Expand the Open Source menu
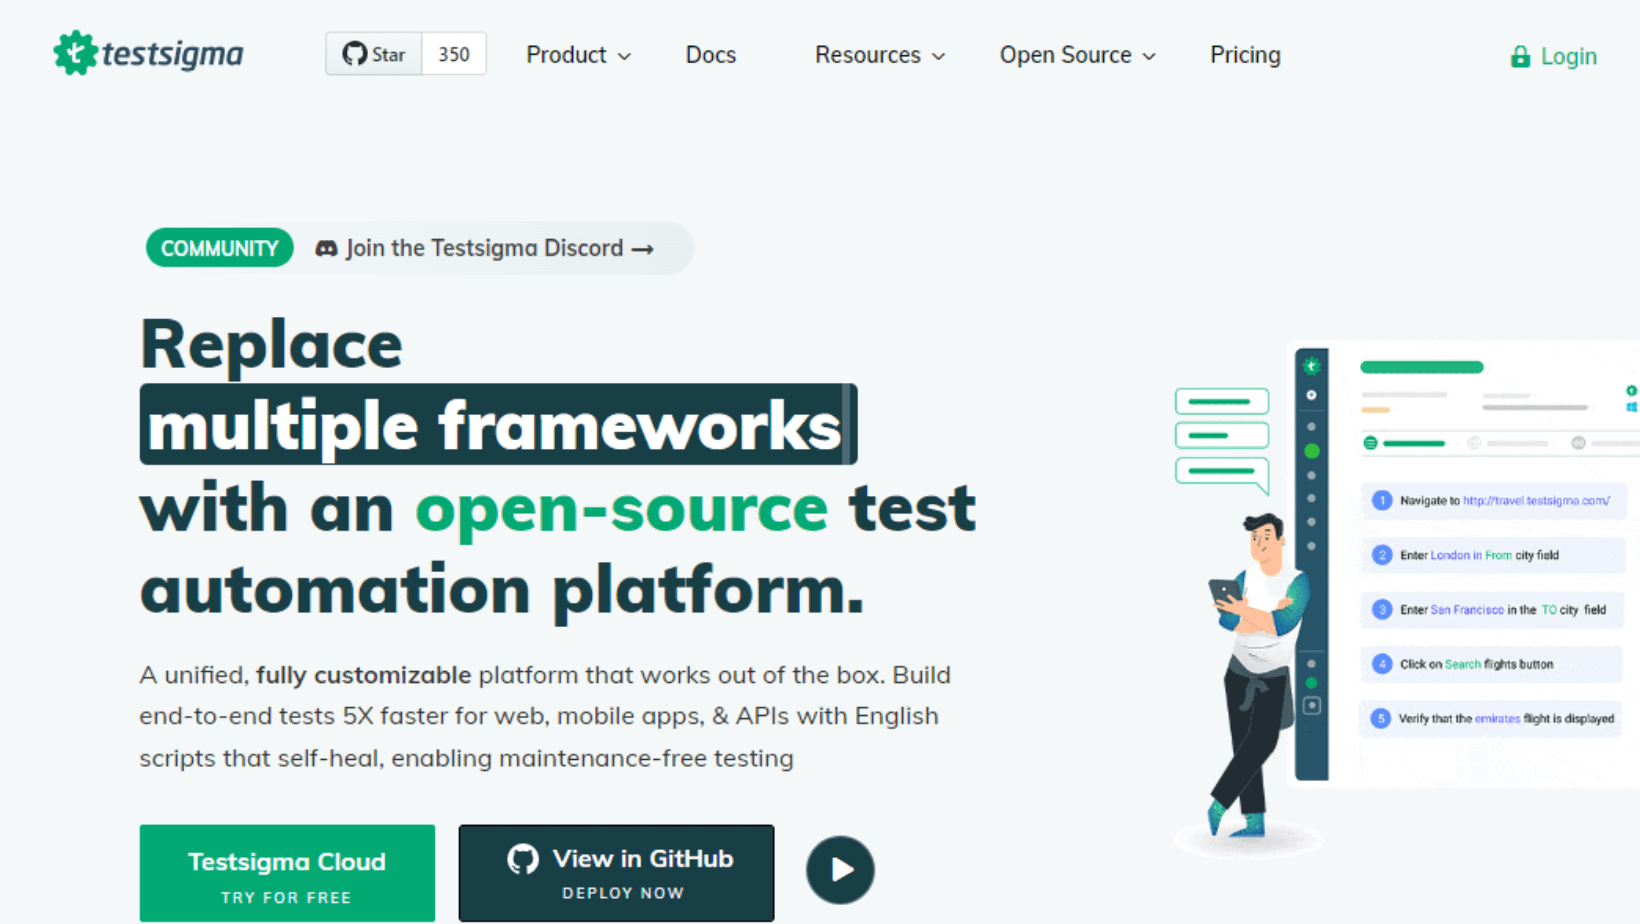The height and width of the screenshot is (924, 1640). (x=1077, y=55)
